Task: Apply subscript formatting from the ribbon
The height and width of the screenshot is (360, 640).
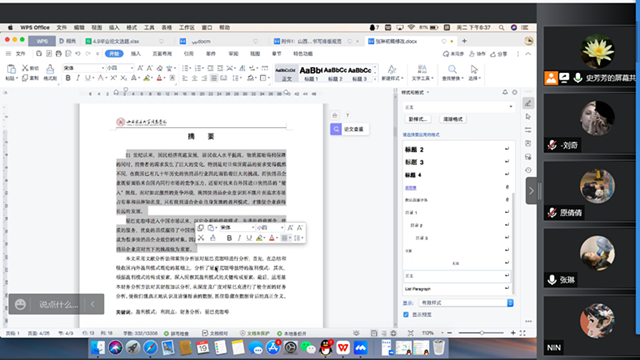Action: tap(123, 78)
